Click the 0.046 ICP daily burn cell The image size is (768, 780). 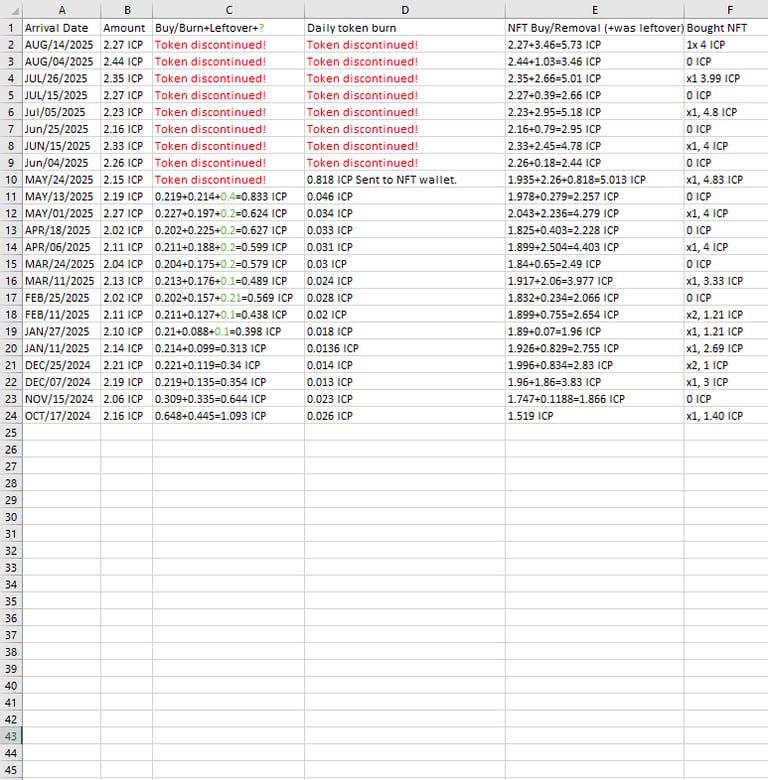tap(405, 196)
